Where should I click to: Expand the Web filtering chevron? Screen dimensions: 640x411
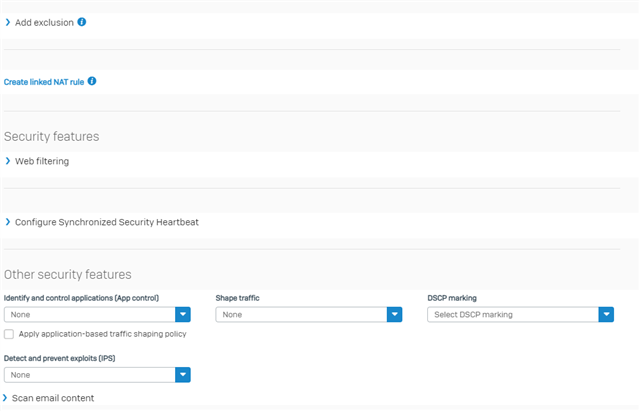coord(8,161)
